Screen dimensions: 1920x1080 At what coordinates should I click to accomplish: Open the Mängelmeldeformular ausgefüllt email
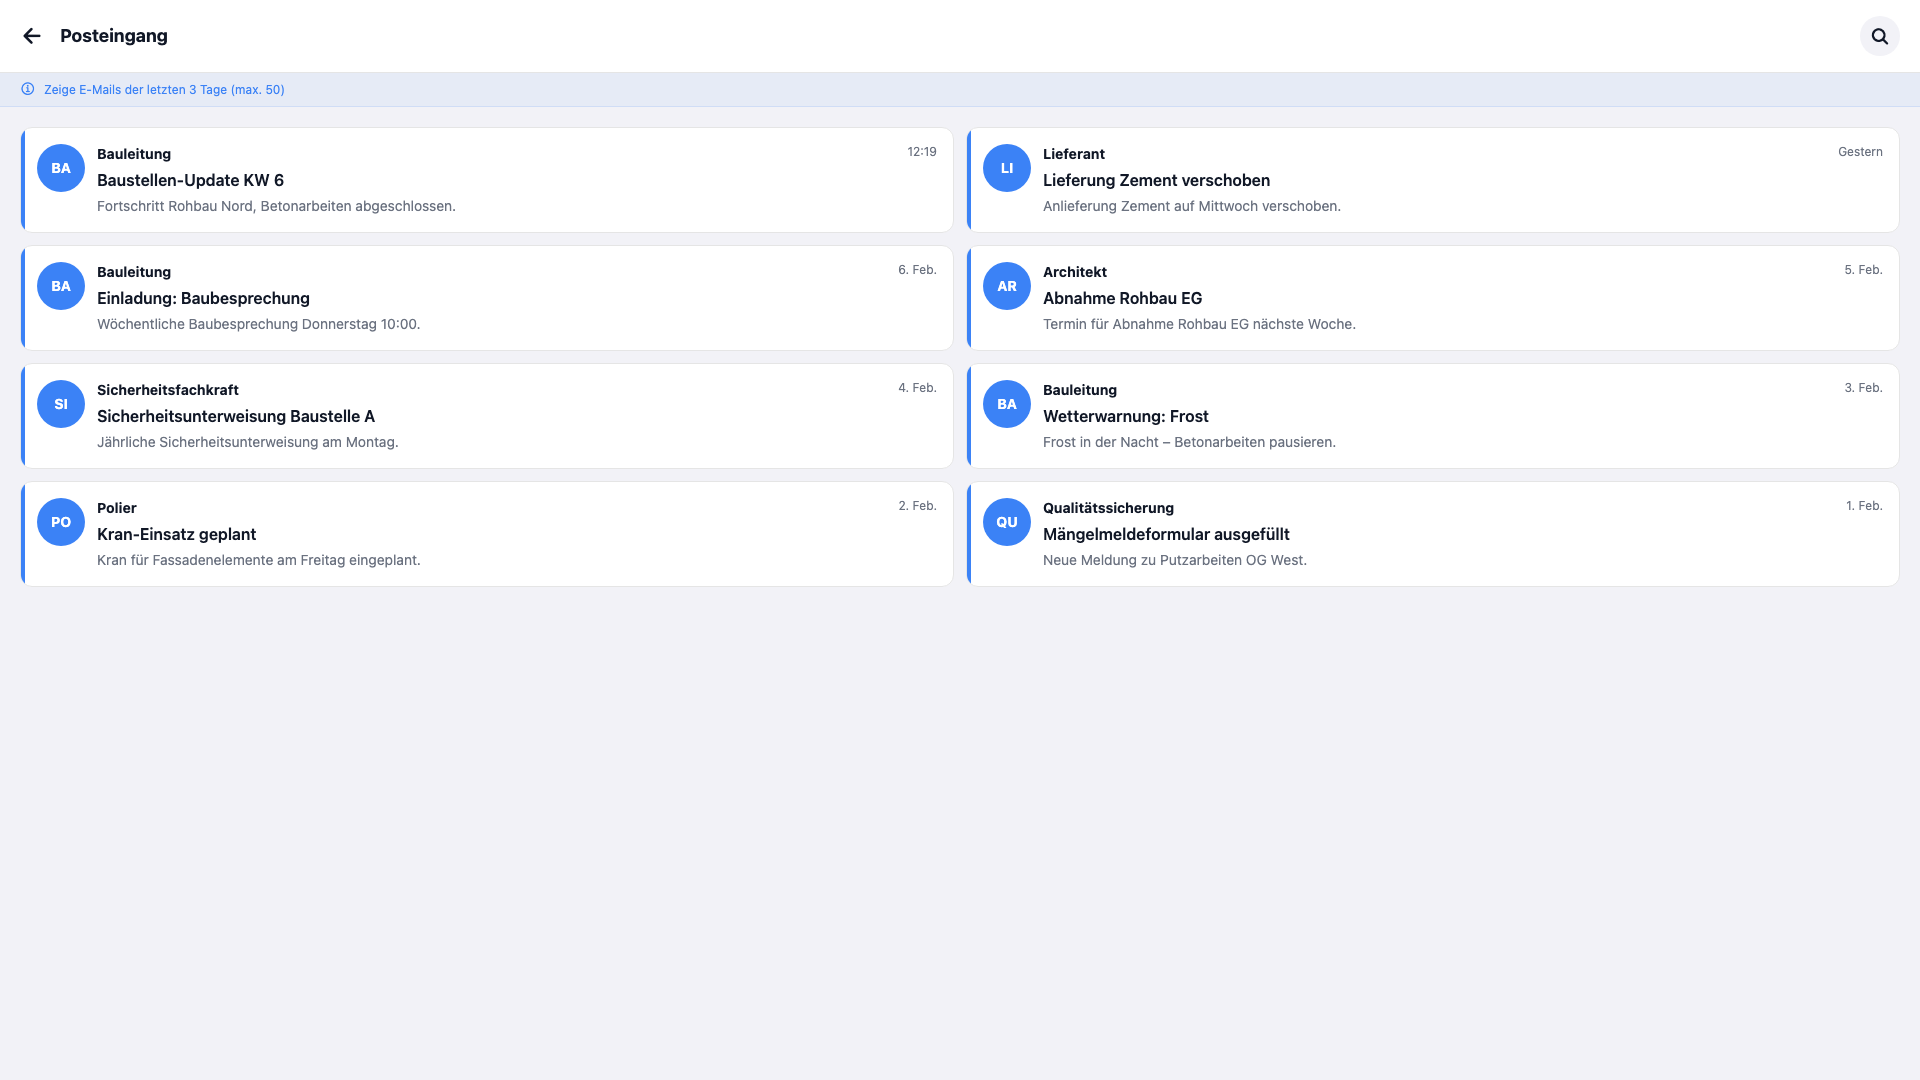[1166, 534]
